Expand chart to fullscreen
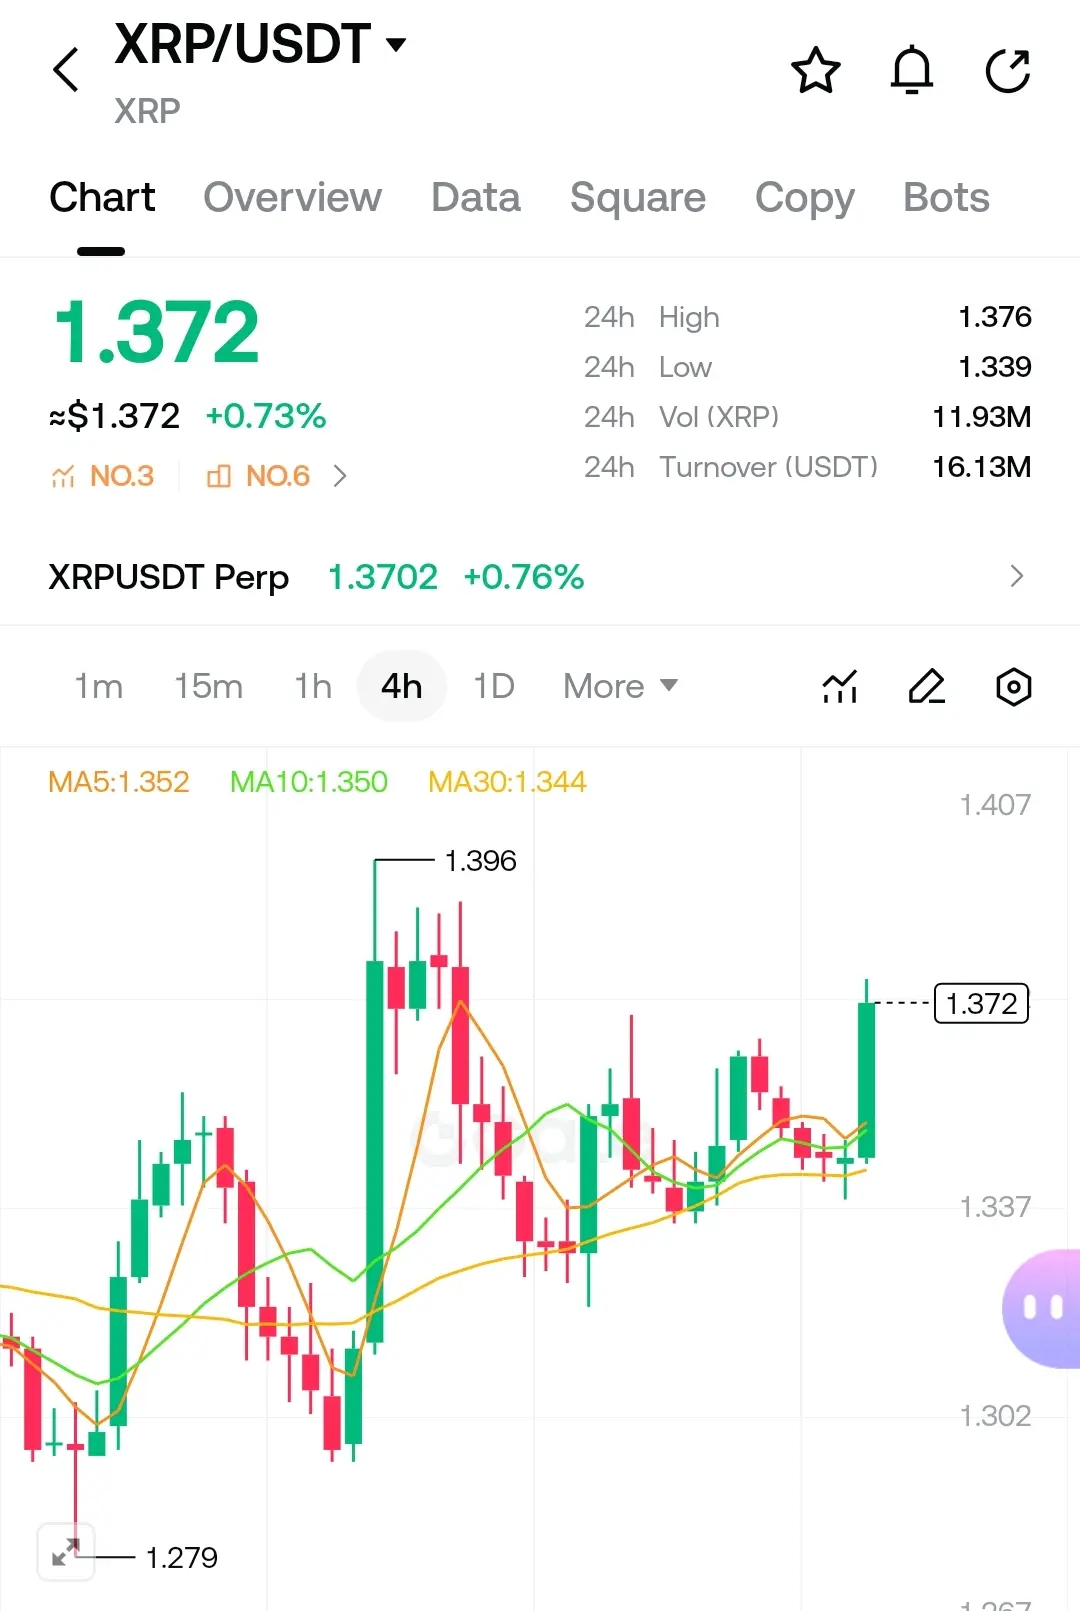 66,1552
